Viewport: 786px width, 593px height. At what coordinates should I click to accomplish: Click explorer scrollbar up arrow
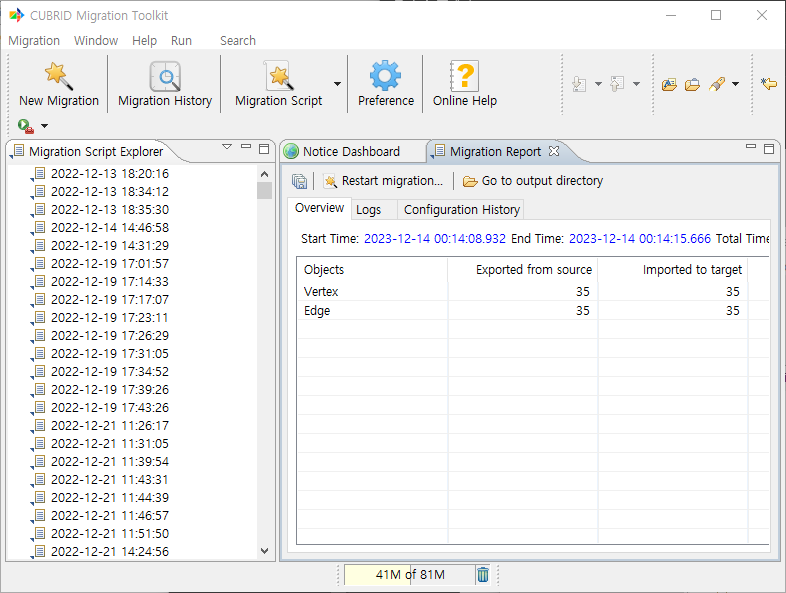(x=265, y=174)
